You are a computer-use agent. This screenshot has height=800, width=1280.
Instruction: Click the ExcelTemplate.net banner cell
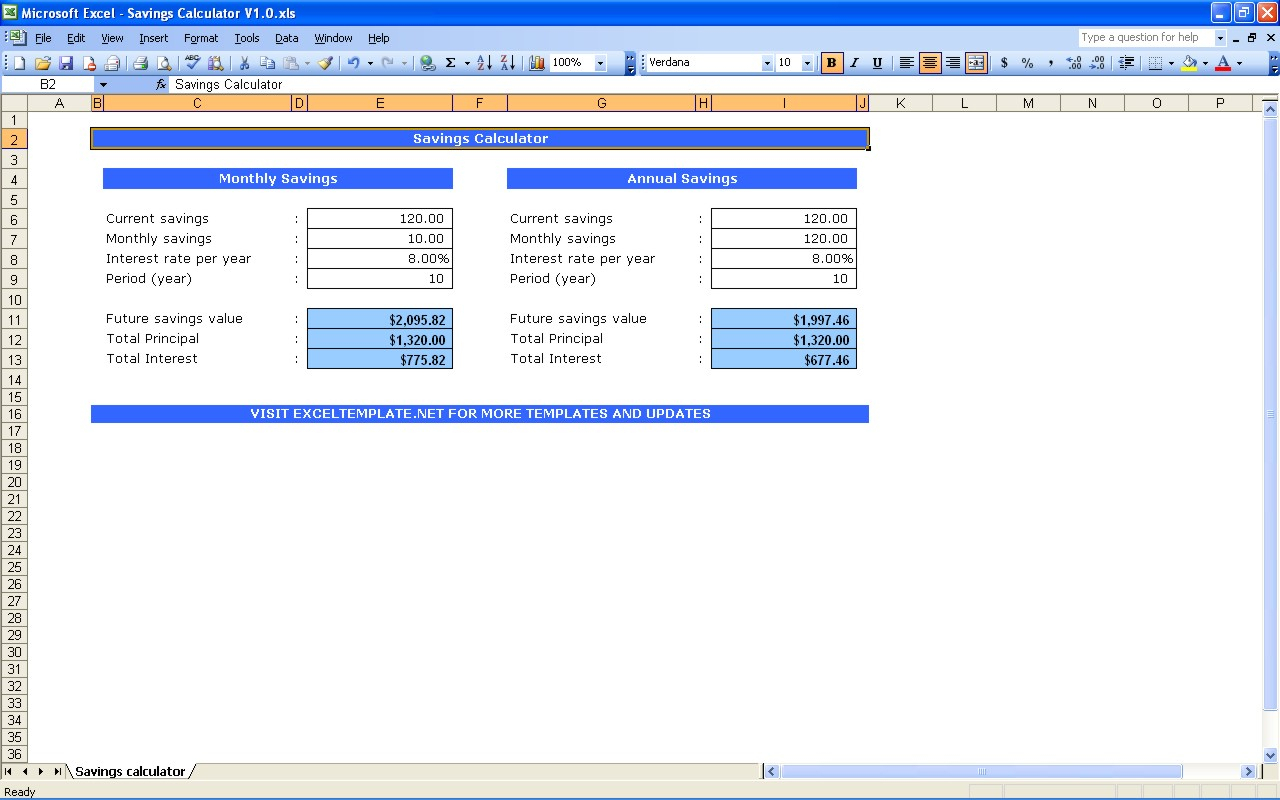click(x=480, y=414)
